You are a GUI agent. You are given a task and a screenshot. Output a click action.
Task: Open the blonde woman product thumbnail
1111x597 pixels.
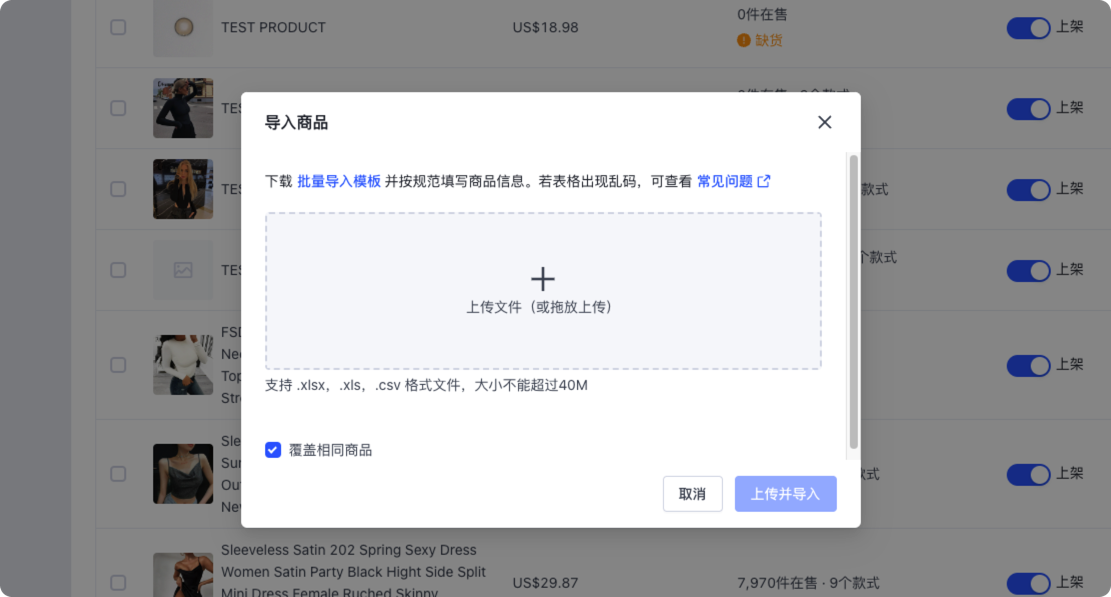click(183, 189)
